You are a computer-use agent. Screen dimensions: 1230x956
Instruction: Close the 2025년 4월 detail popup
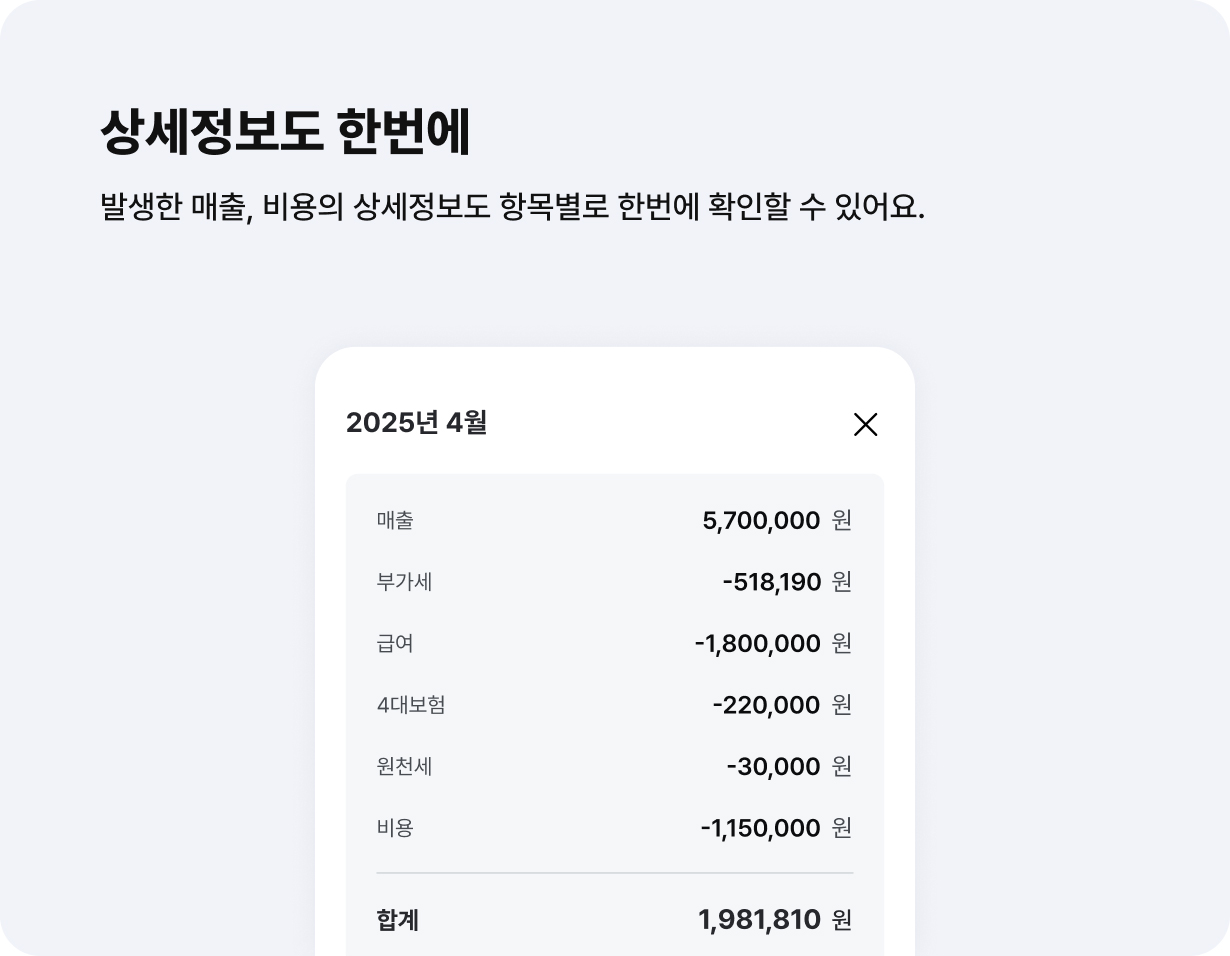tap(865, 424)
